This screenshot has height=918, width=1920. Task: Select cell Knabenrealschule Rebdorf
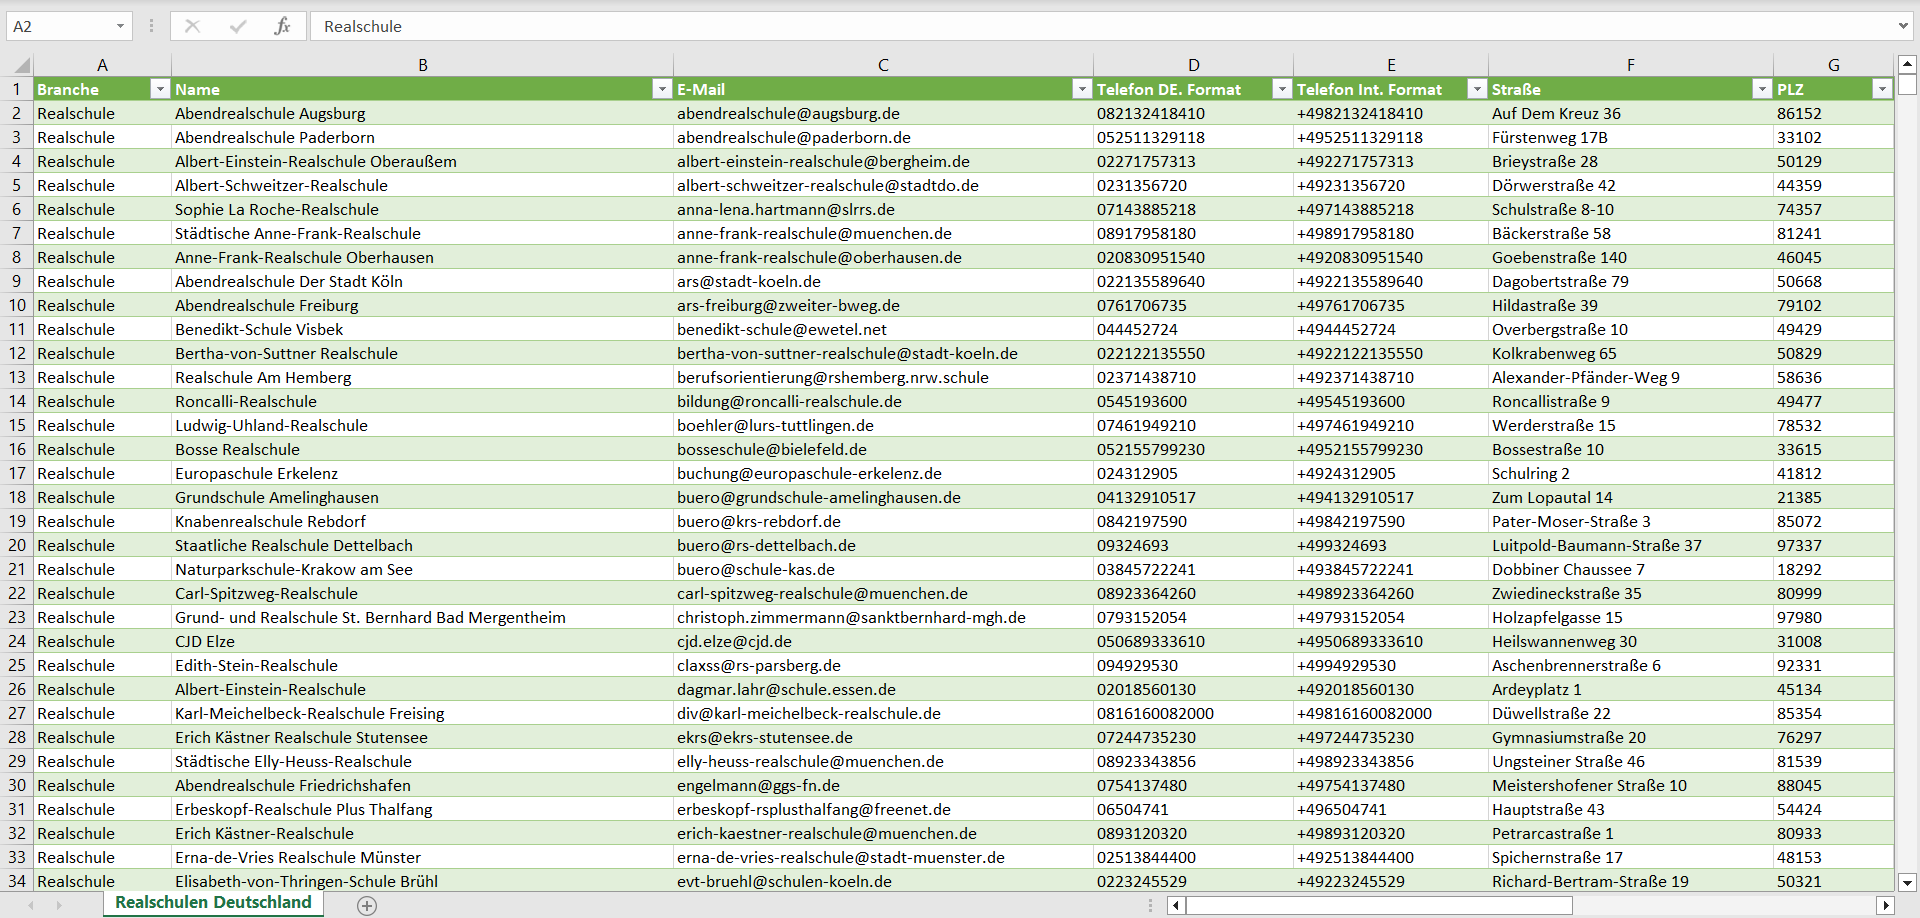click(x=422, y=521)
